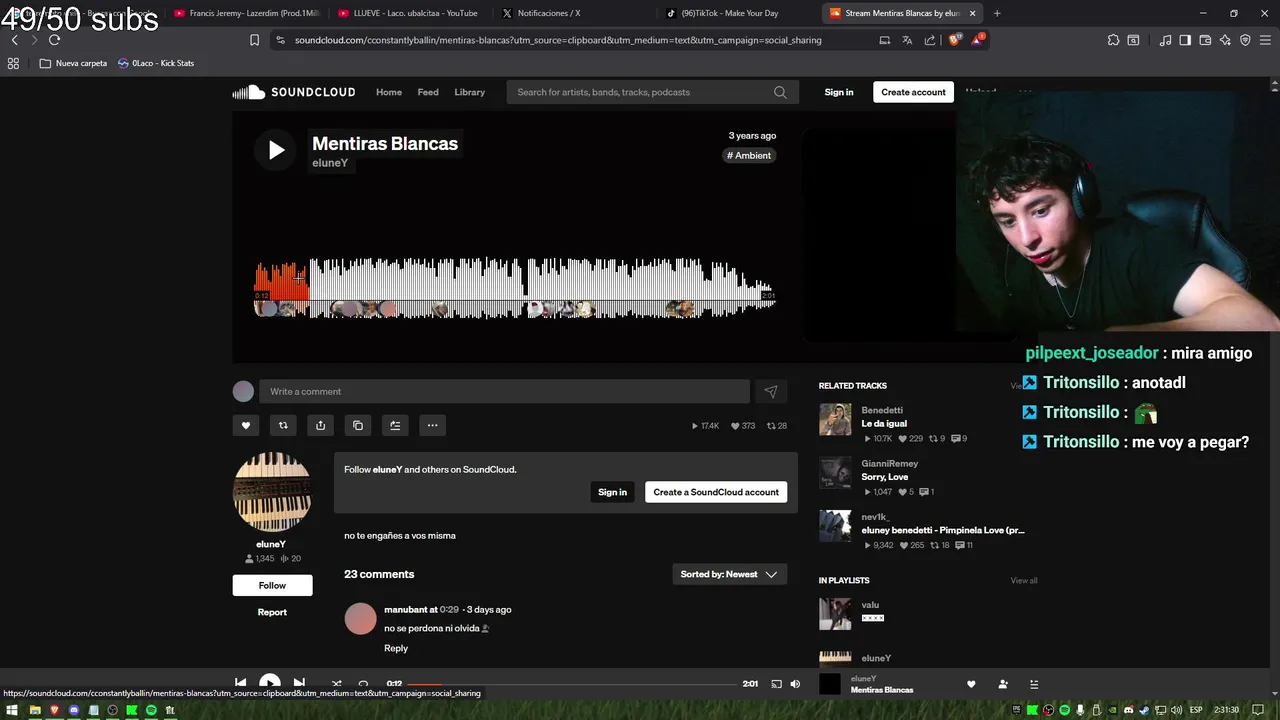Image resolution: width=1280 pixels, height=720 pixels.
Task: Go back in browser history
Action: pos(14,40)
